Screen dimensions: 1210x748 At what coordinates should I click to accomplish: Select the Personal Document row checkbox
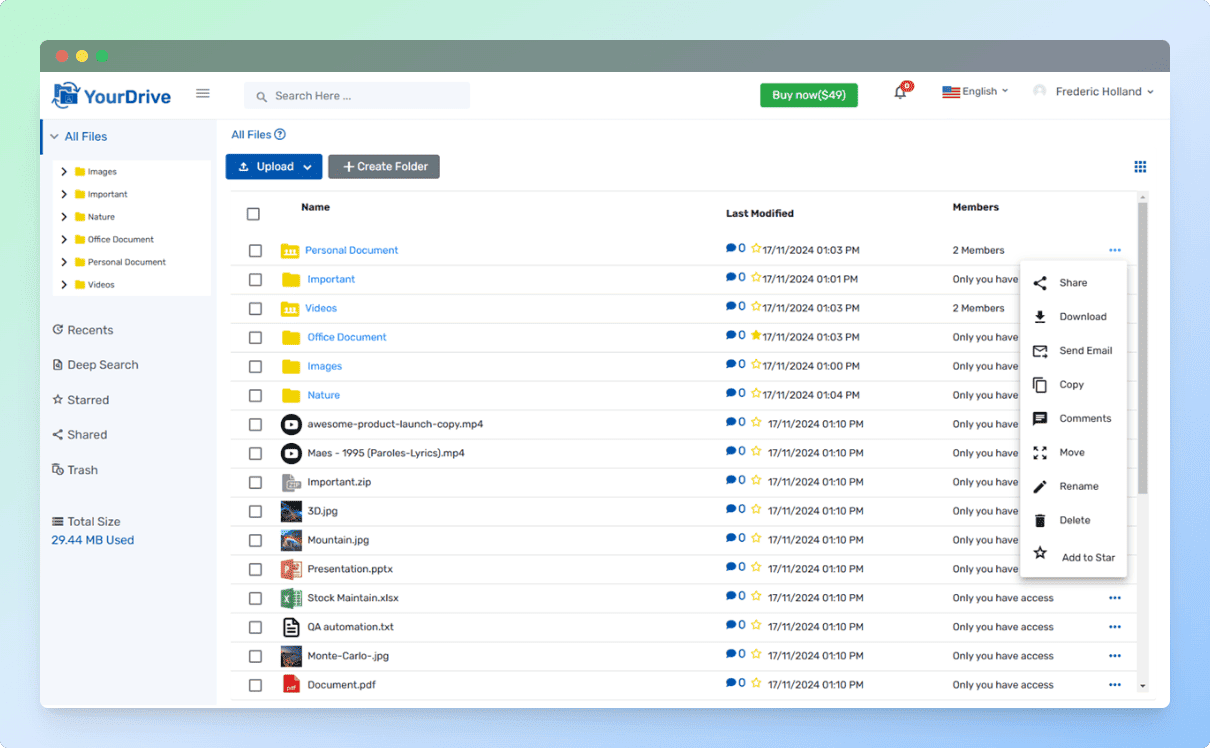255,251
